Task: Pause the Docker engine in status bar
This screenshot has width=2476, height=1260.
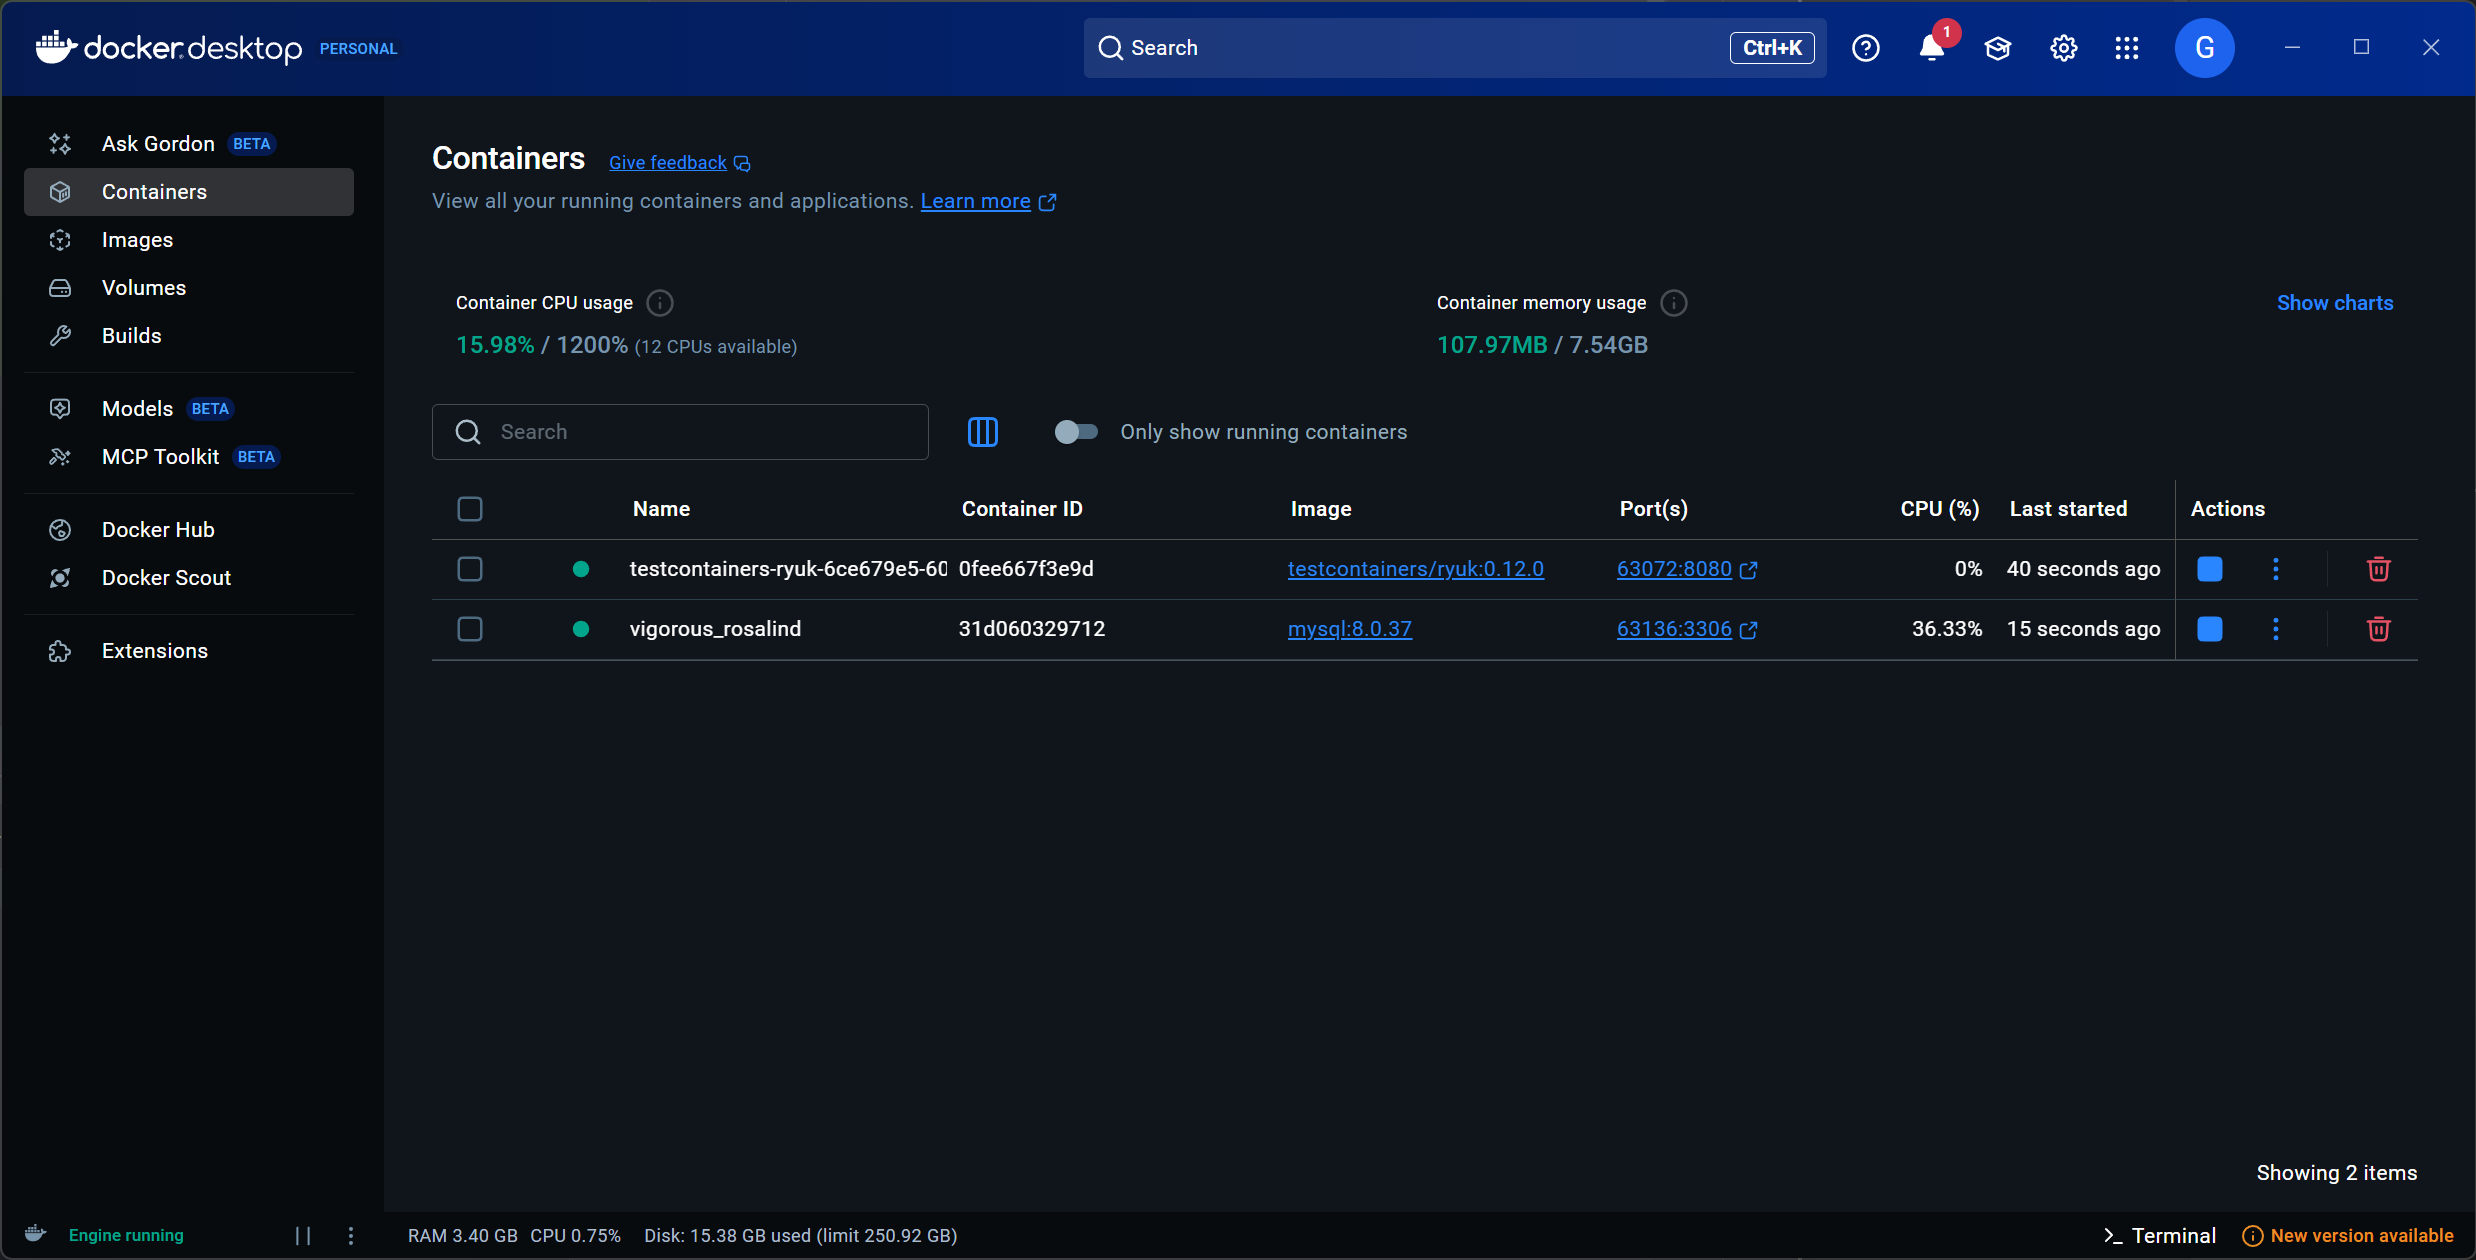Action: 303,1236
